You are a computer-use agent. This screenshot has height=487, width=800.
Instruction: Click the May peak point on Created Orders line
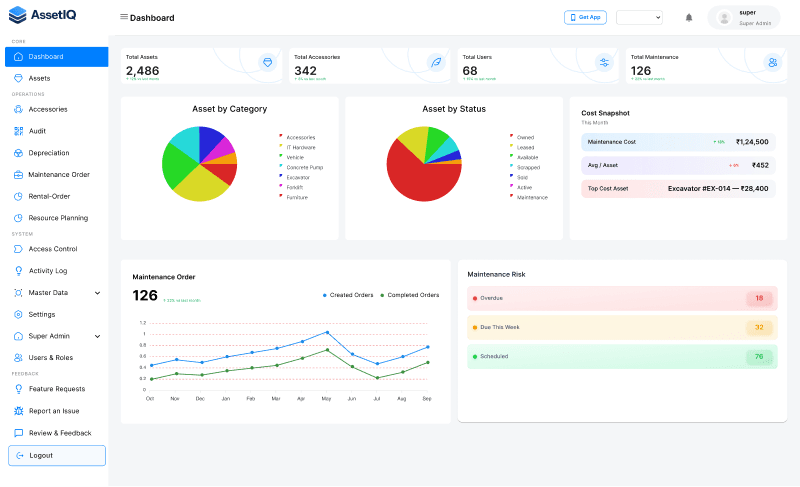click(x=327, y=332)
